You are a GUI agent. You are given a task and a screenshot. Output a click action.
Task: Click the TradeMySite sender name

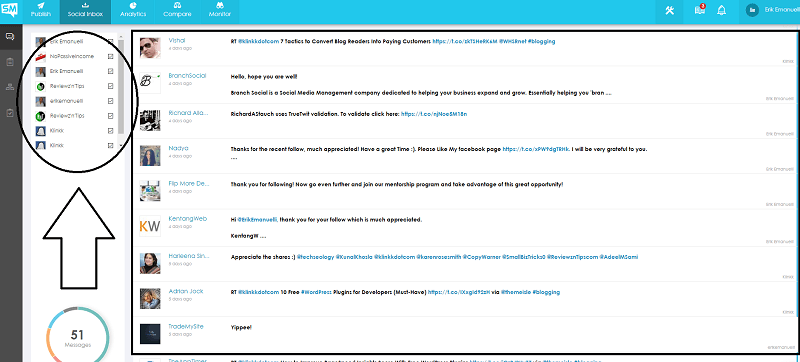click(186, 326)
